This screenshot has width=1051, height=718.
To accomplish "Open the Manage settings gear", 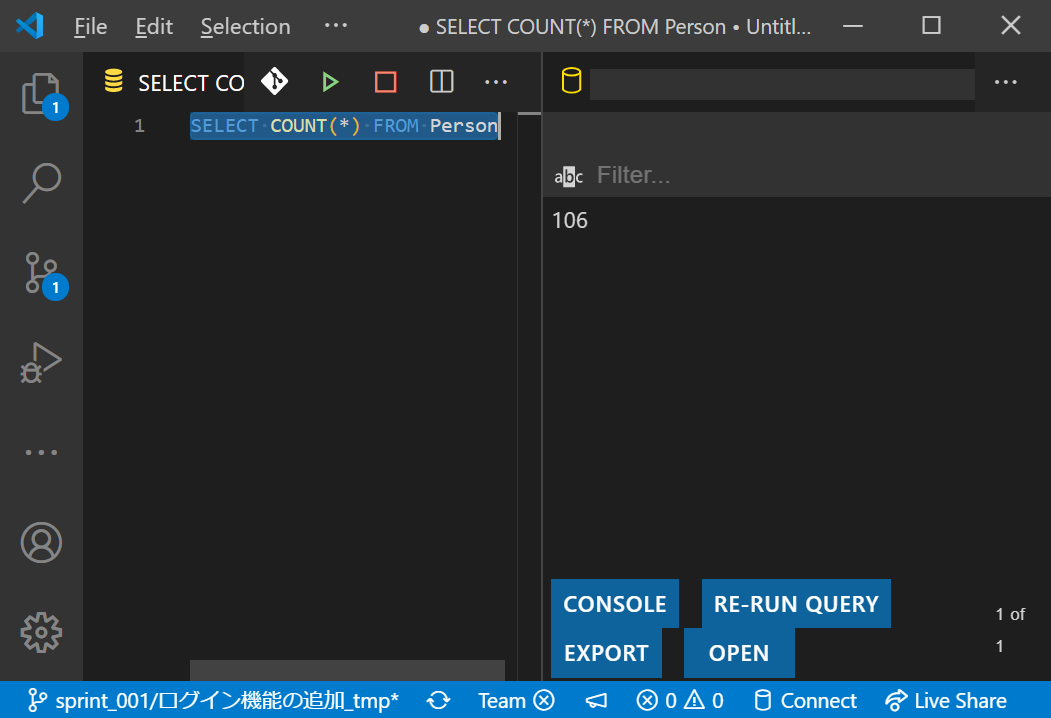I will (x=41, y=632).
